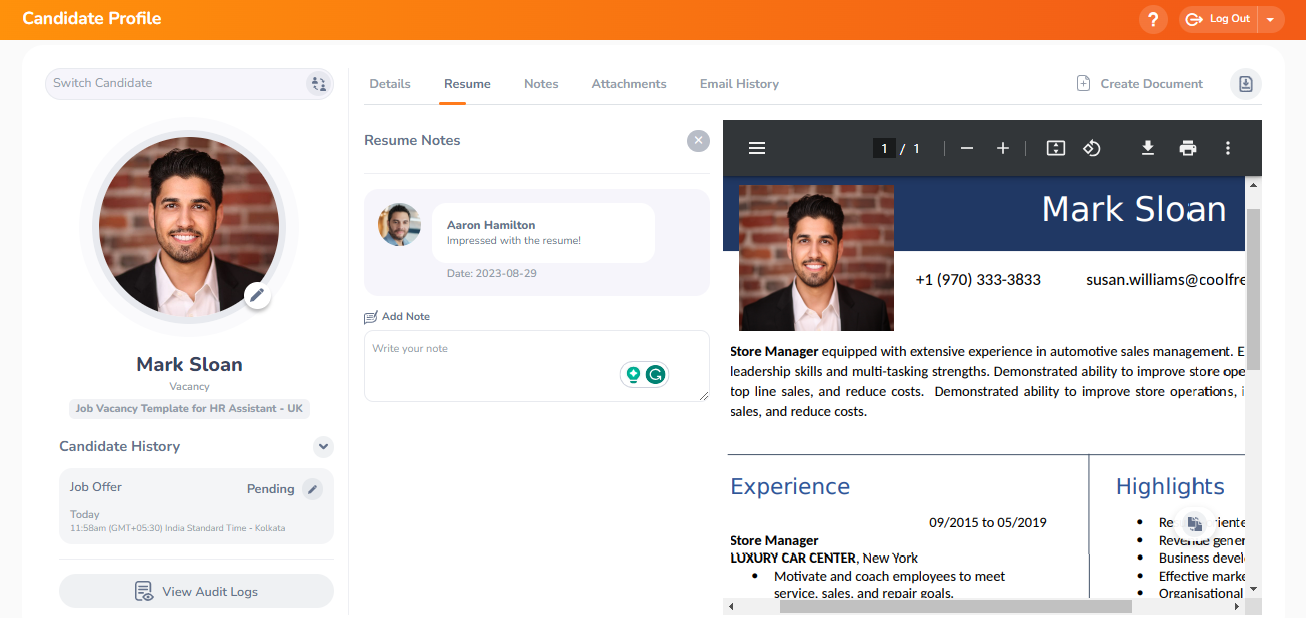Click the Grammarly G icon
Screen dimensions: 1306x618
[656, 375]
